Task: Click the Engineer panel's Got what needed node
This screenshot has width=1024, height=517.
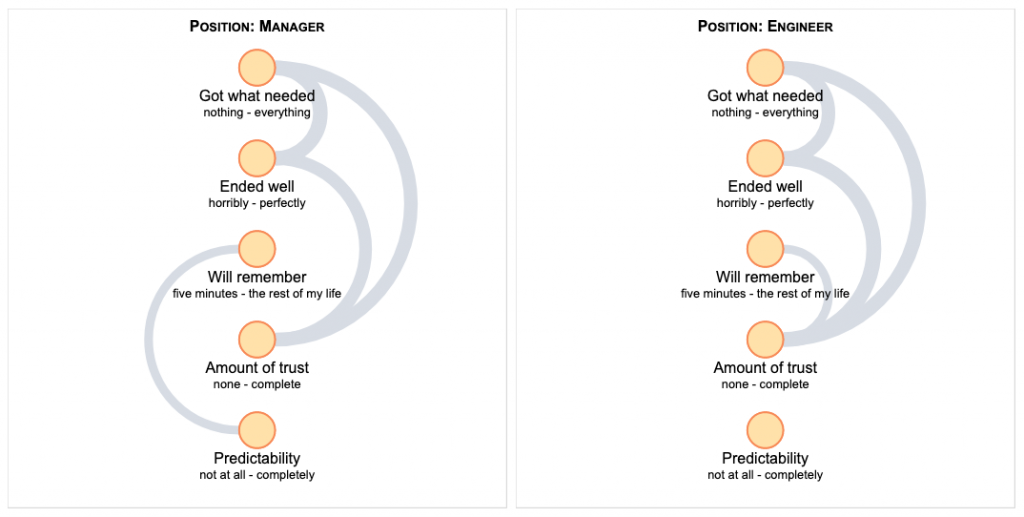Action: [765, 68]
